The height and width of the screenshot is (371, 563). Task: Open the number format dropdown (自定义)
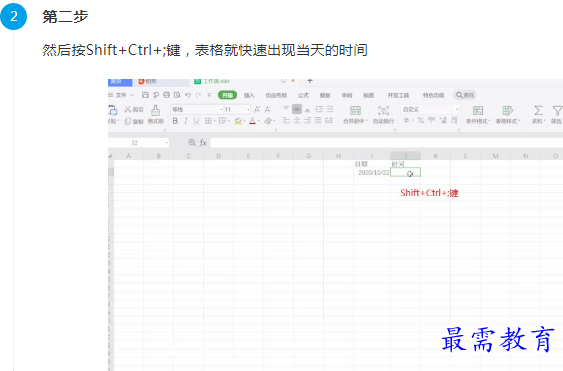click(457, 109)
